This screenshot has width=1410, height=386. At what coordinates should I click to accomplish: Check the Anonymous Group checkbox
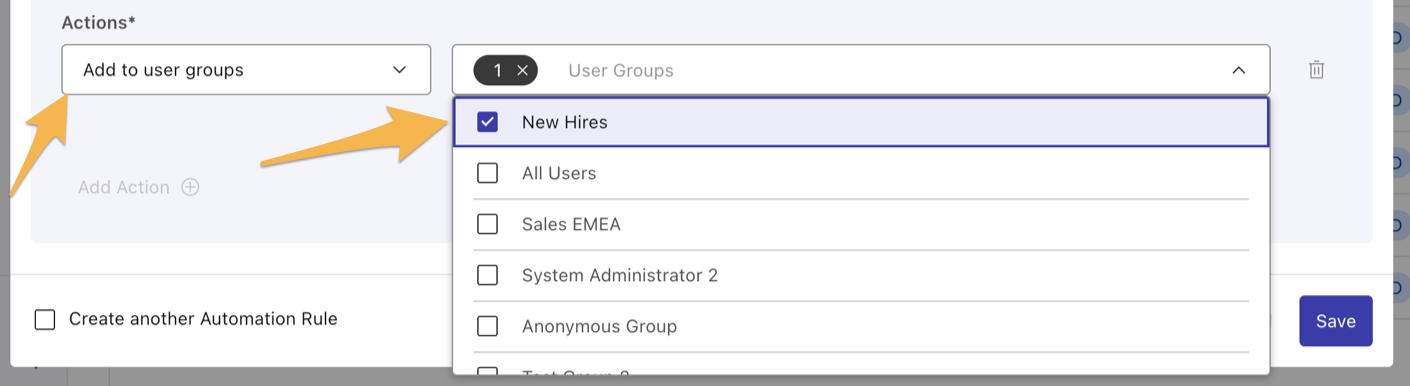pyautogui.click(x=487, y=326)
